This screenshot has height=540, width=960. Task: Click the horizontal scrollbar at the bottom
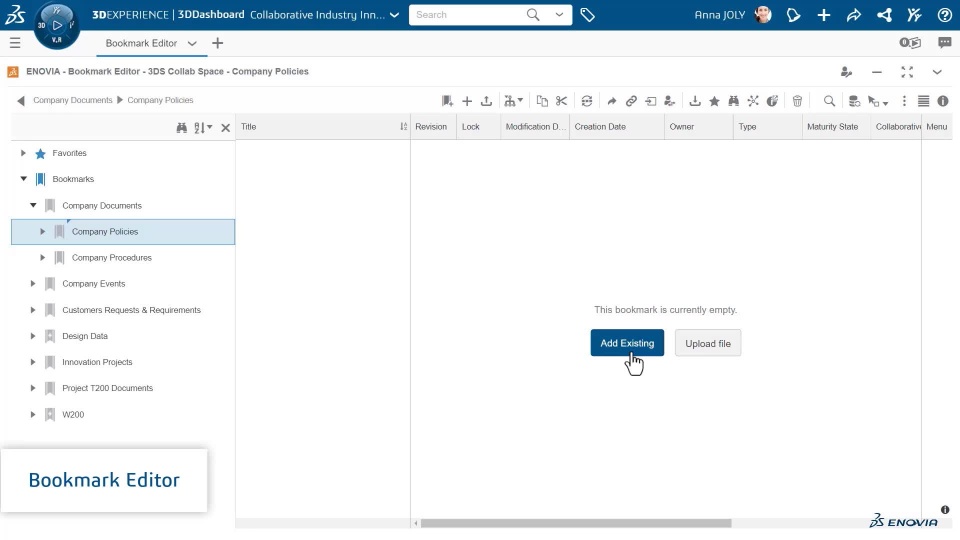(x=576, y=523)
